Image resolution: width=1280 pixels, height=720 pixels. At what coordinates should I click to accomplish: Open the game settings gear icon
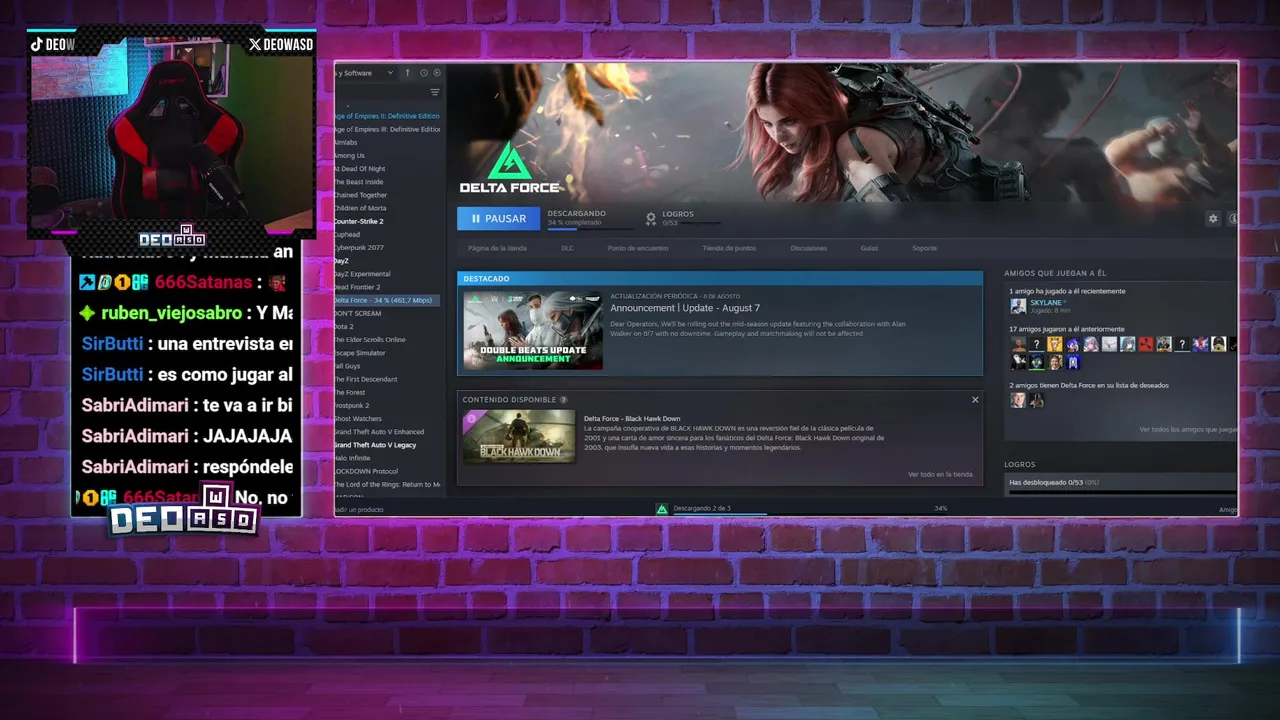coord(1213,218)
